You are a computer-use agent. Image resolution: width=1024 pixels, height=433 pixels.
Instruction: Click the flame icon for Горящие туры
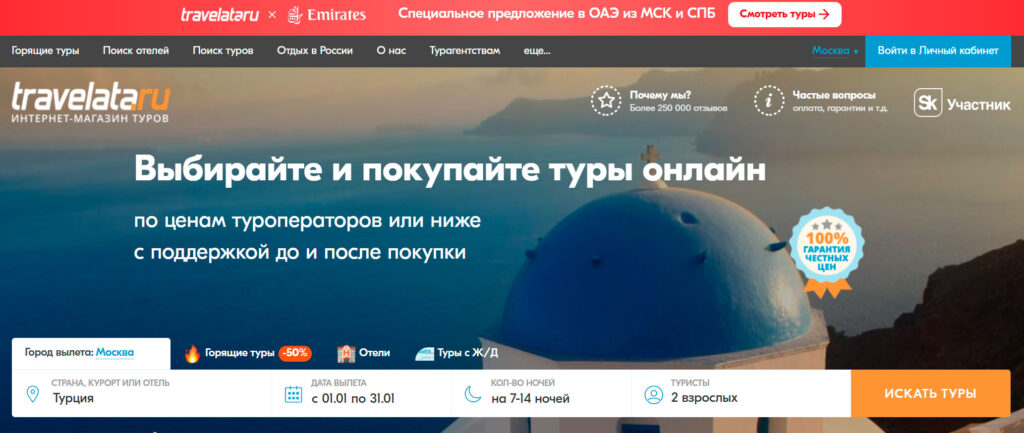coord(192,353)
